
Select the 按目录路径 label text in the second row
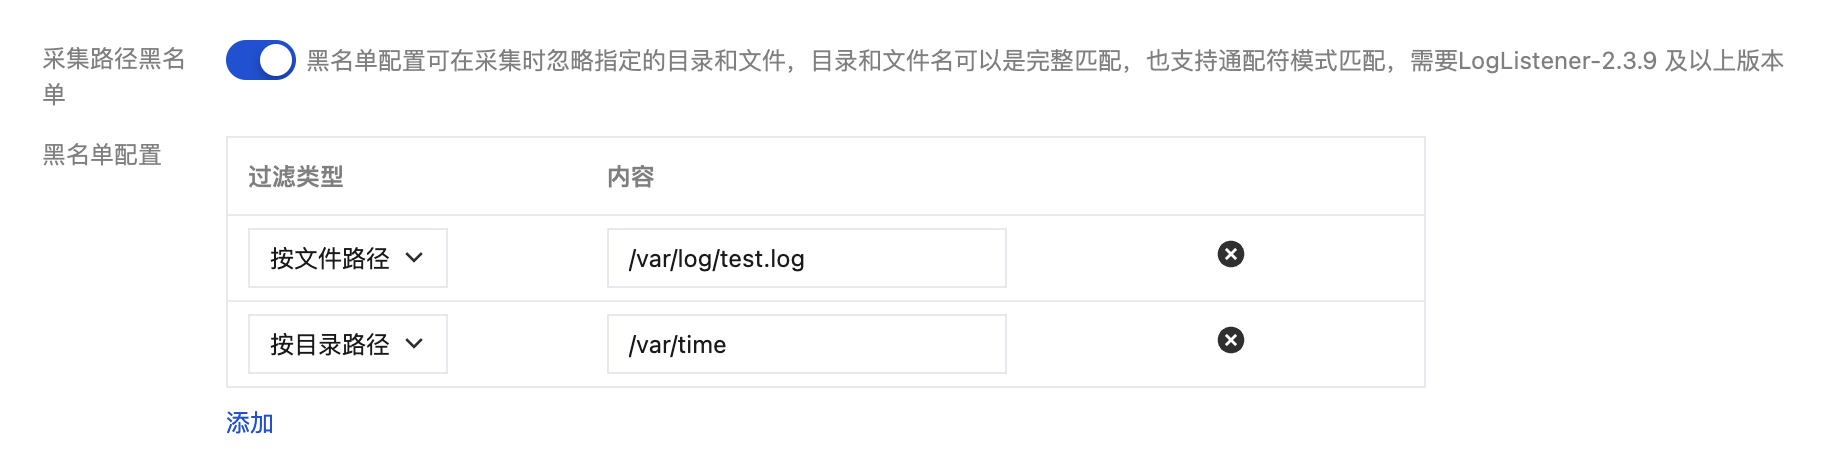(x=329, y=344)
